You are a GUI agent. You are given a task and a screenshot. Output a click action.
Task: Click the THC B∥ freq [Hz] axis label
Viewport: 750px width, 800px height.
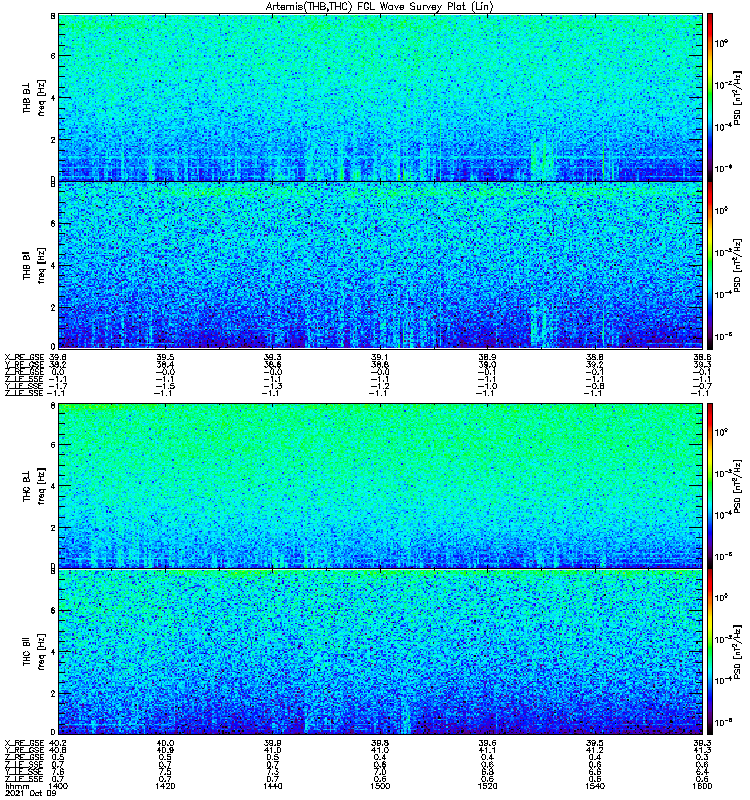(34, 652)
